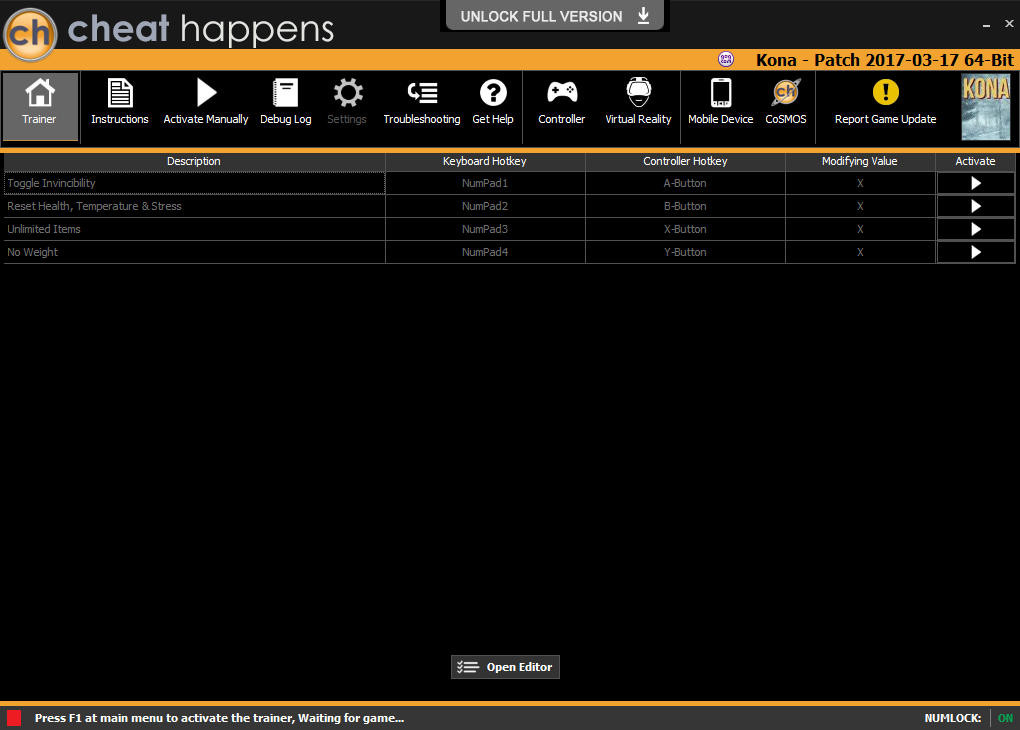Click the Y-Button controller hotkey cell
1020x730 pixels.
tap(685, 252)
